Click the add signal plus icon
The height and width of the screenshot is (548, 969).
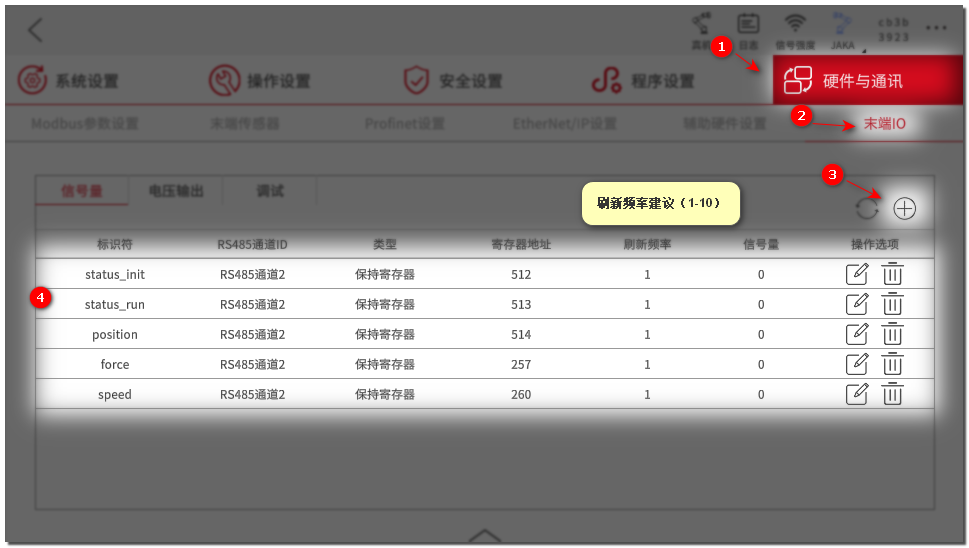pos(905,209)
